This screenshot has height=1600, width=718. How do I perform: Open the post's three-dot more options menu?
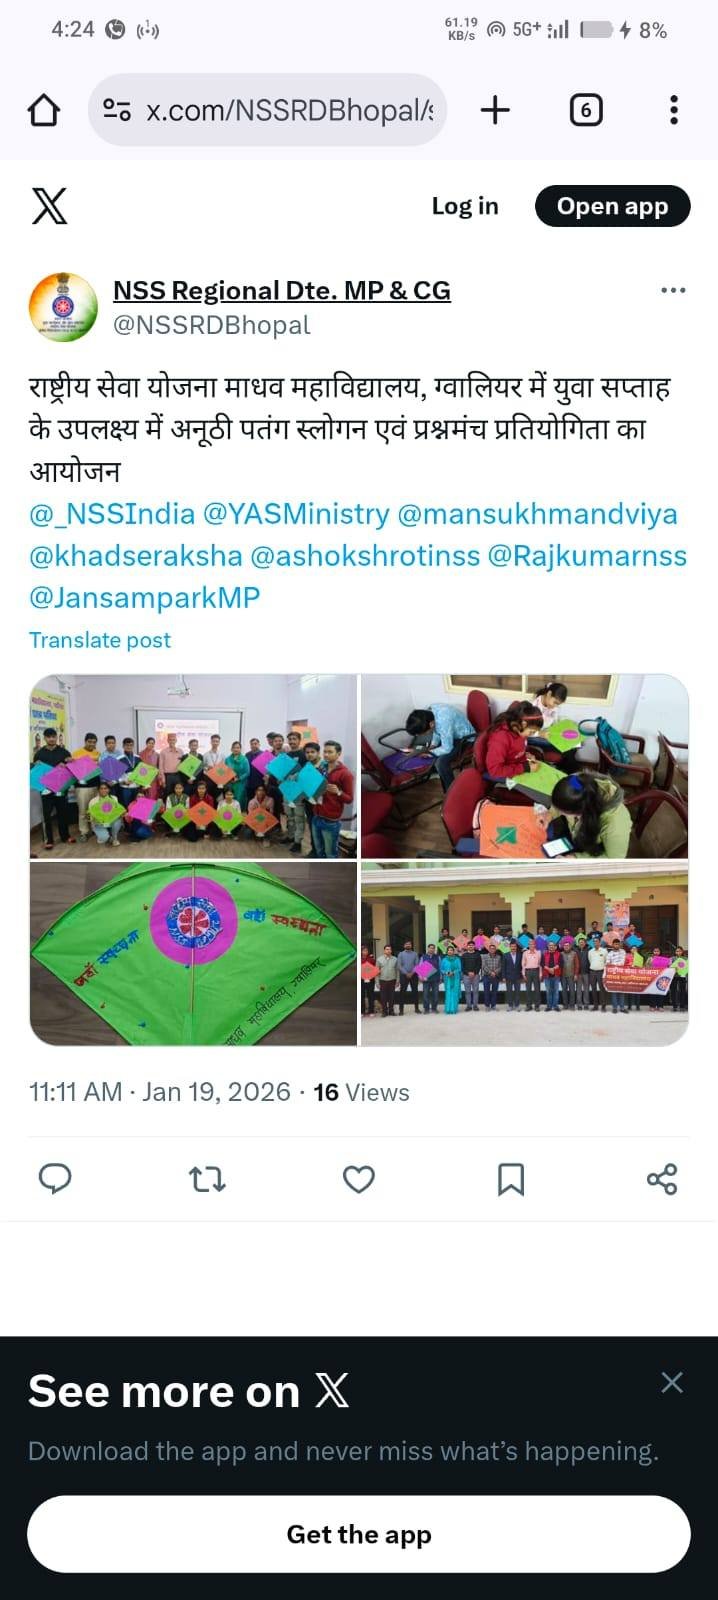pyautogui.click(x=674, y=290)
